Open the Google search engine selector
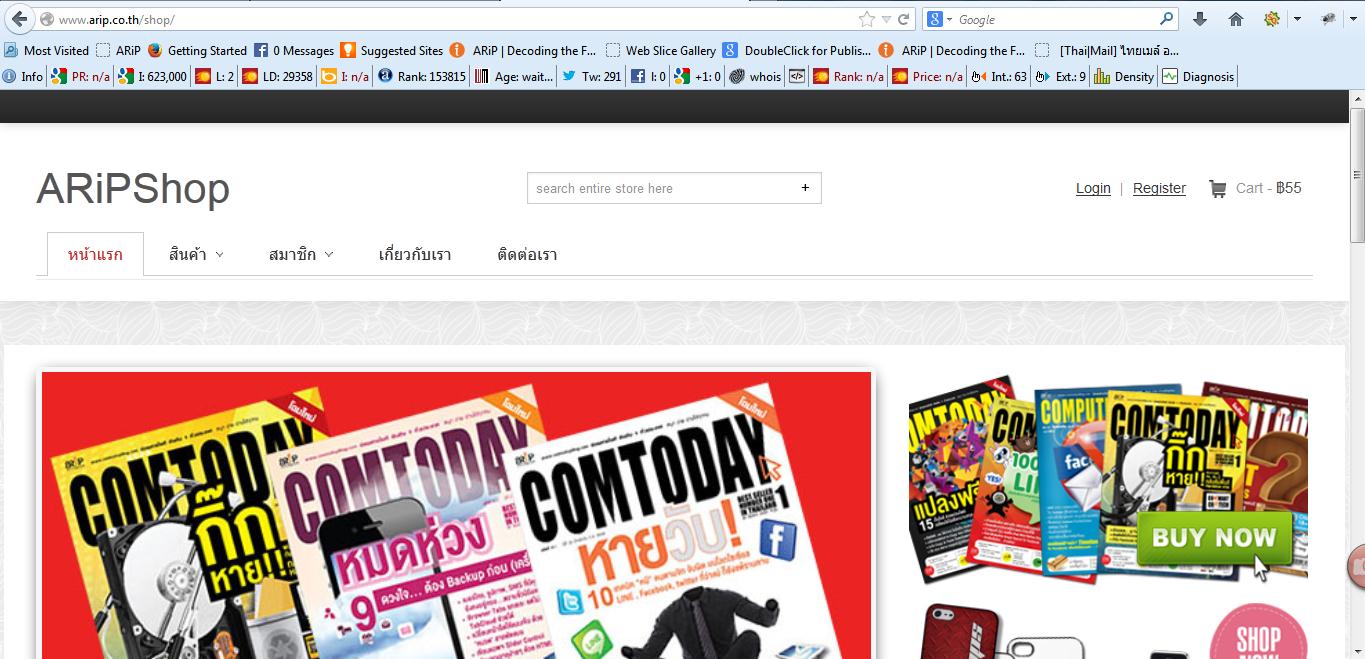The image size is (1365, 659). pos(939,19)
